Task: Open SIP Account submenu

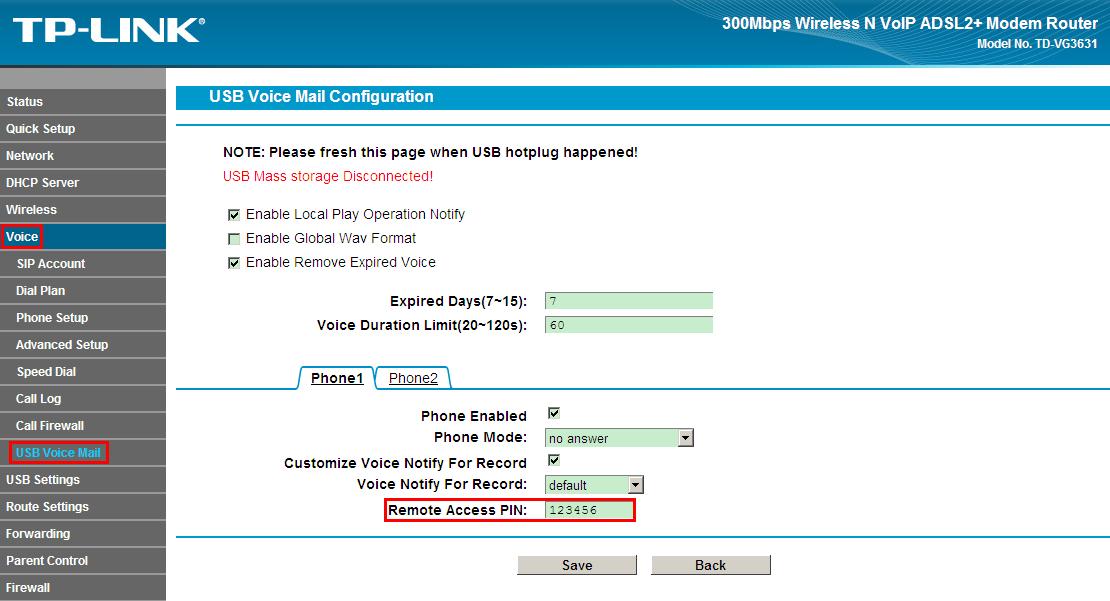Action: point(82,263)
